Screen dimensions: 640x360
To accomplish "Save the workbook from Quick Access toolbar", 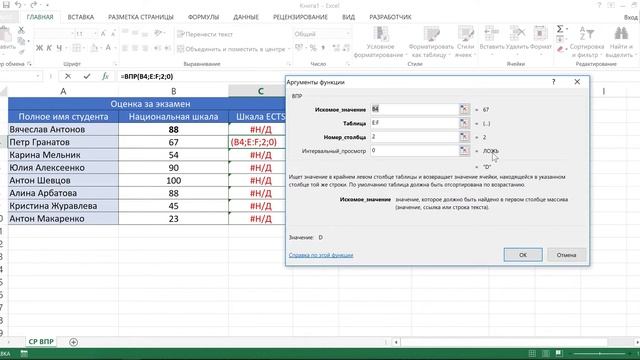I will pyautogui.click(x=6, y=4).
